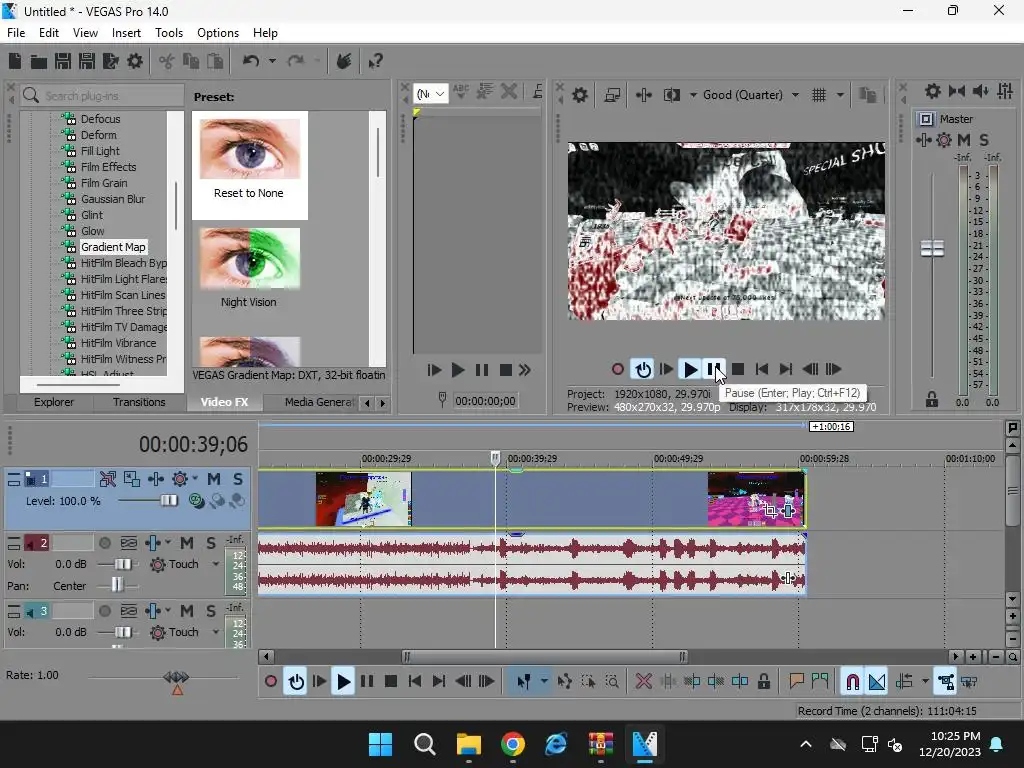
Task: Open Project Properties gear in main toolbar
Action: click(135, 61)
